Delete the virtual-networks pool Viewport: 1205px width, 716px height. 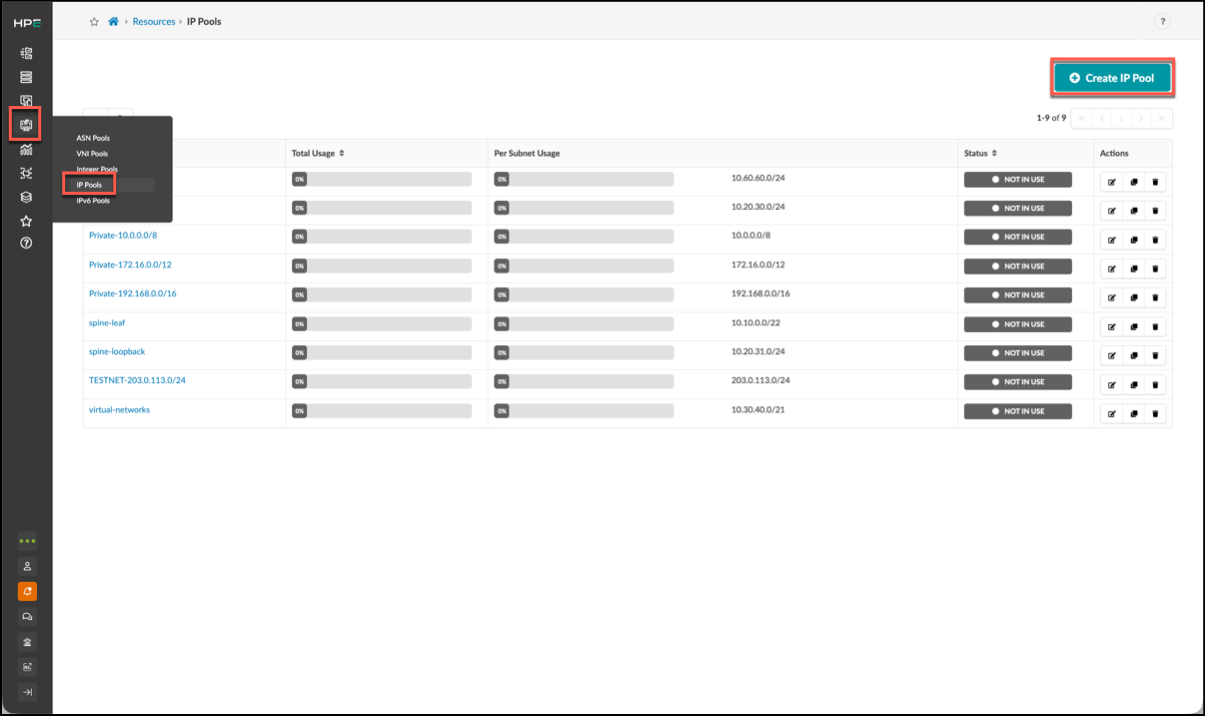coord(1155,414)
